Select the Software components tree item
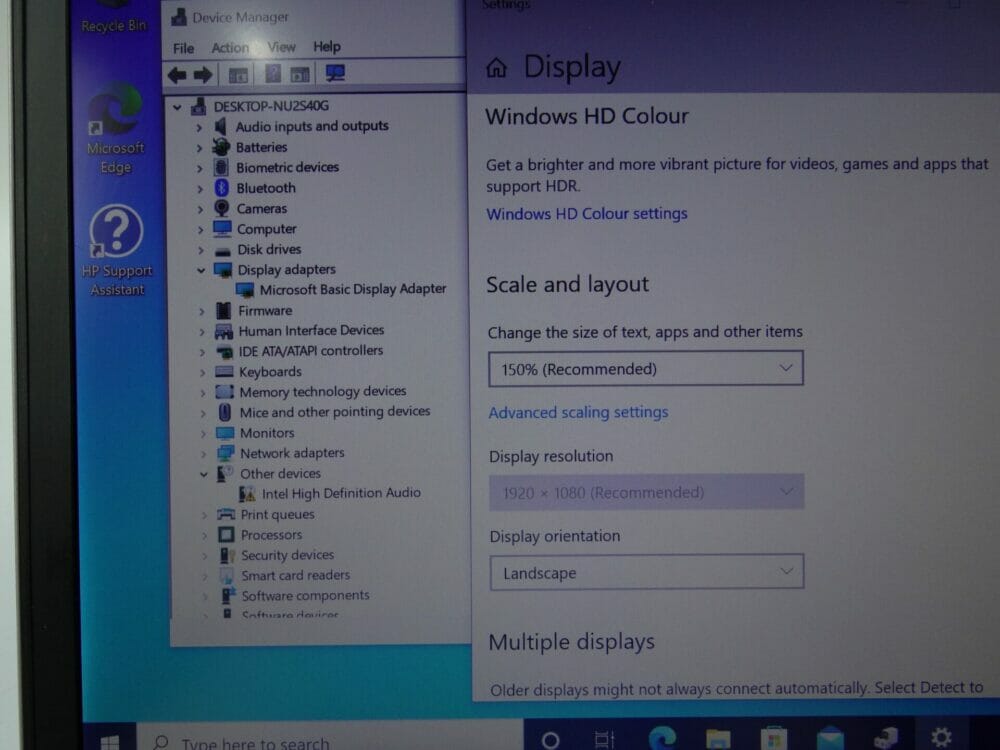Screen dimensions: 1000x750 tap(305, 596)
